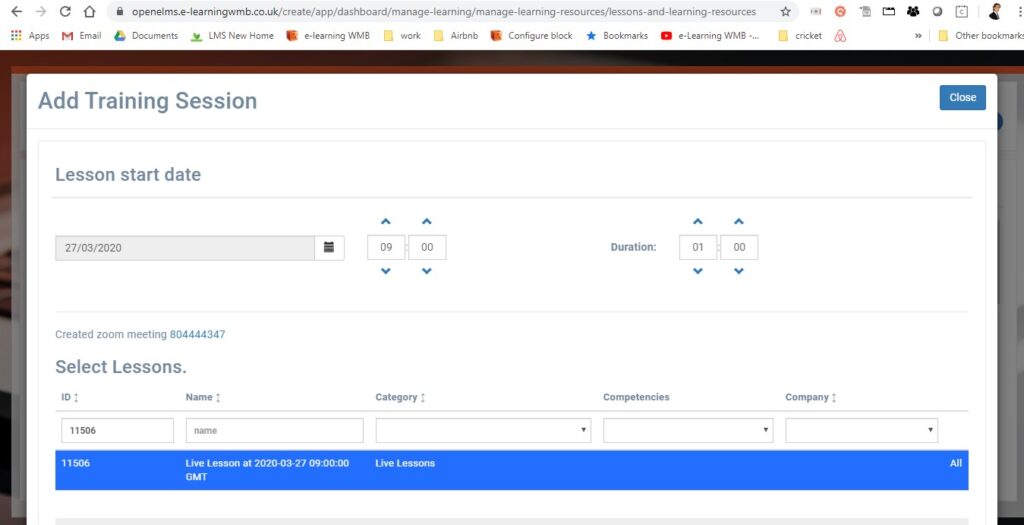Open the Apps shortcut in the bookmarks bar
Viewport: 1024px width, 525px height.
30,36
